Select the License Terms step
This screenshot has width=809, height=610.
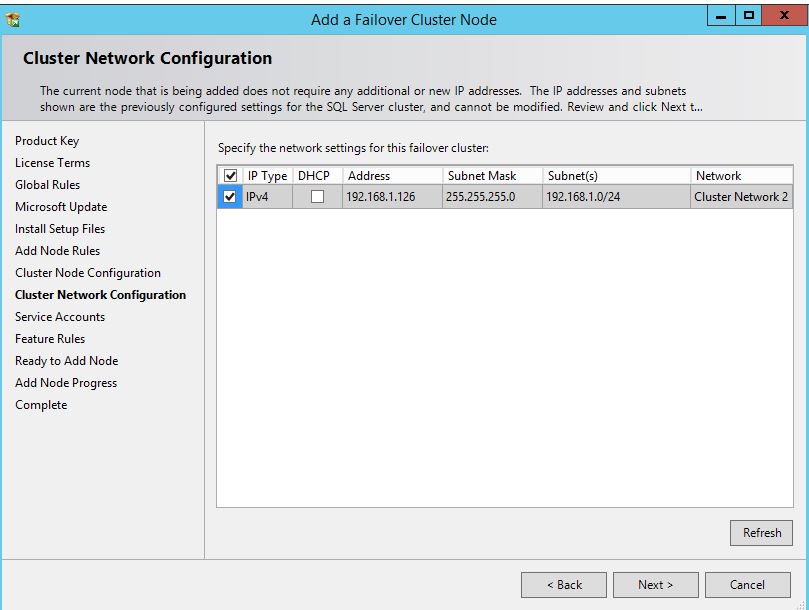click(x=52, y=163)
